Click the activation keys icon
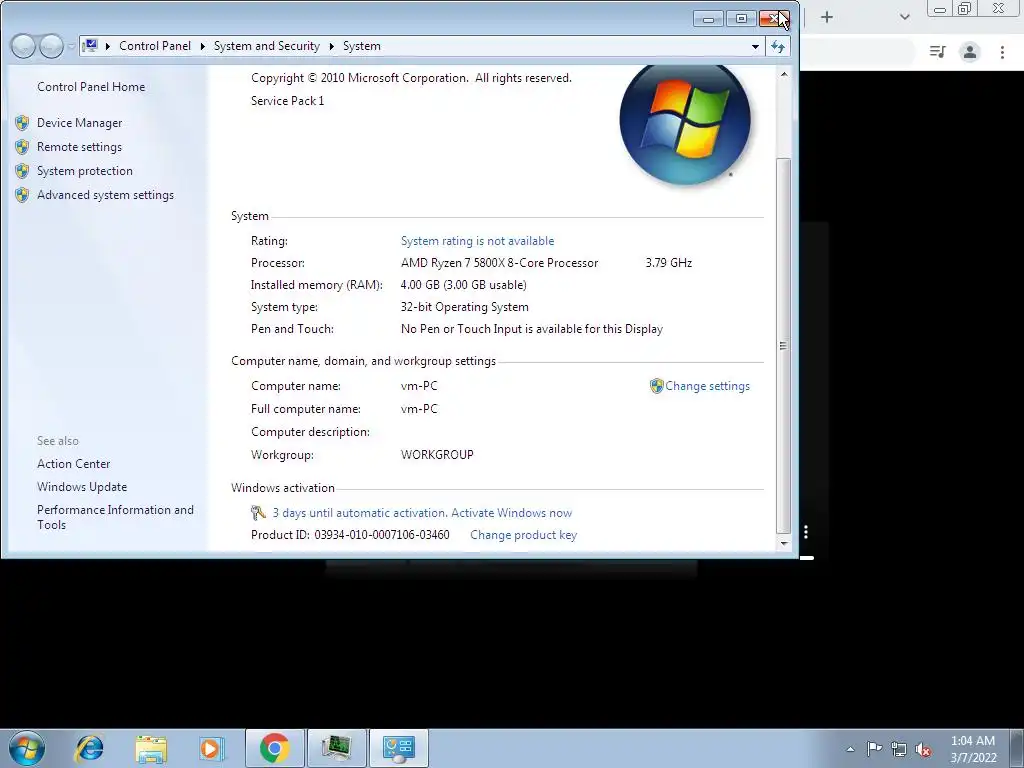This screenshot has width=1024, height=768. [x=258, y=513]
